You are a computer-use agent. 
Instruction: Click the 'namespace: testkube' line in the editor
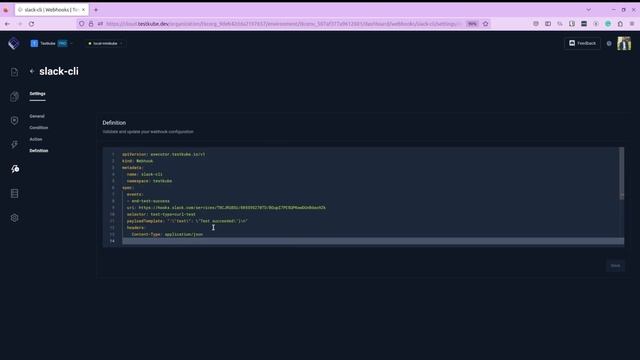[x=149, y=181]
